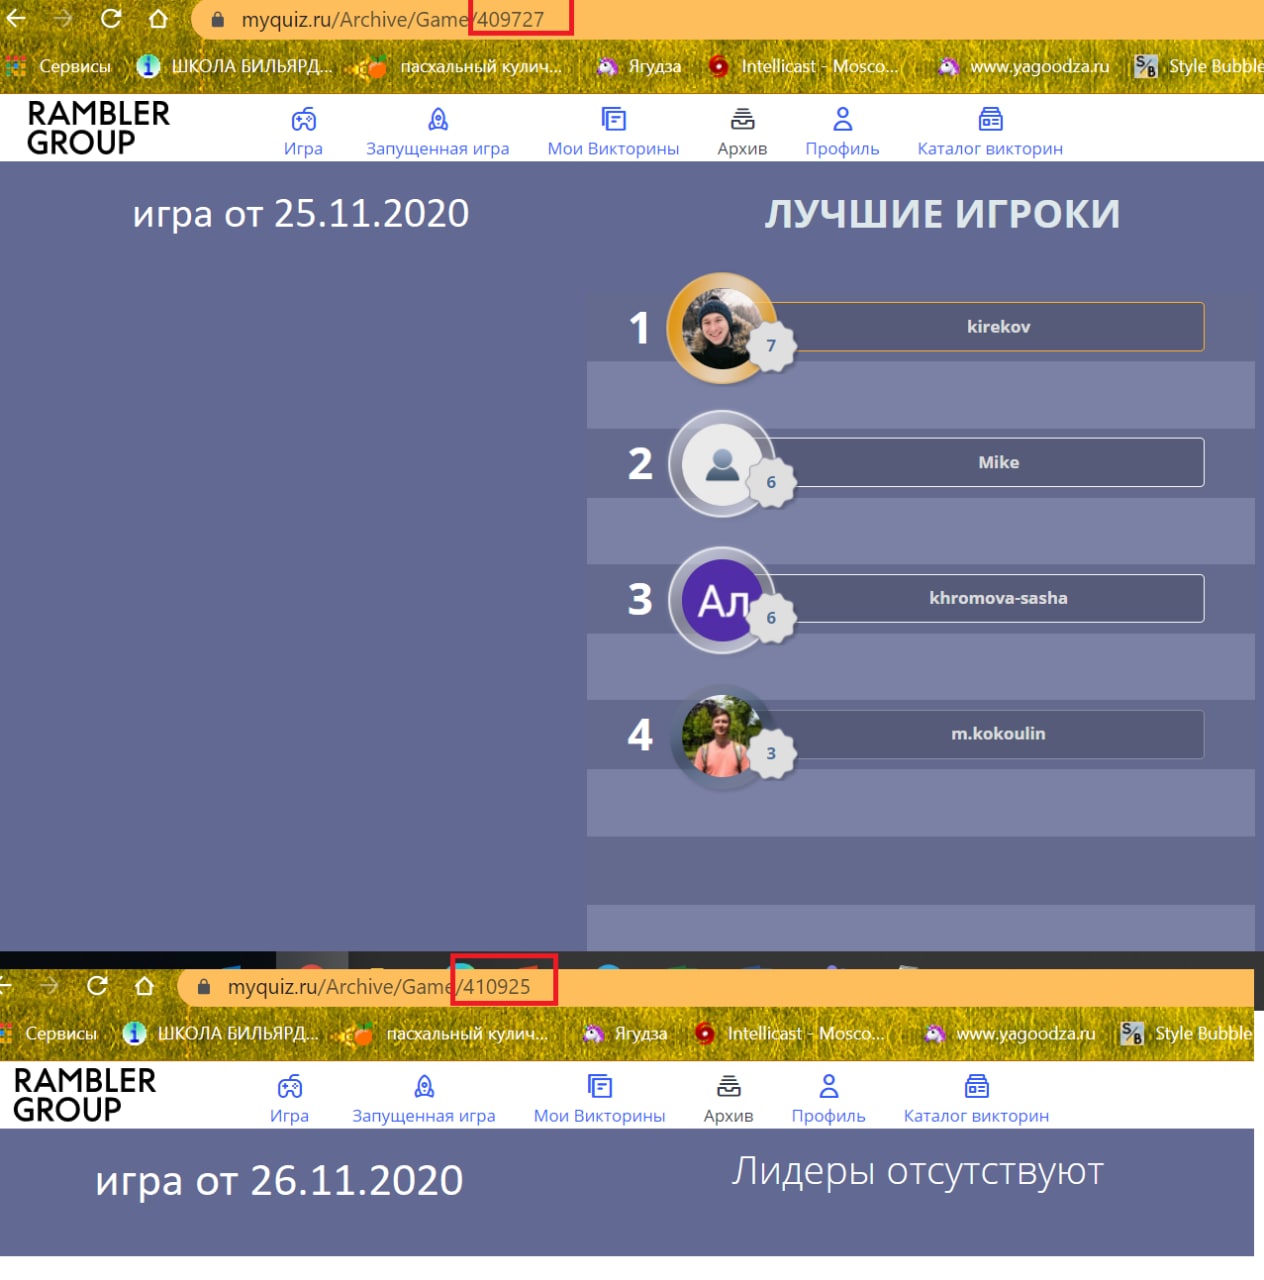Open Style Bubble bookmark in the 409727 window
The height and width of the screenshot is (1280, 1264).
[x=1198, y=67]
